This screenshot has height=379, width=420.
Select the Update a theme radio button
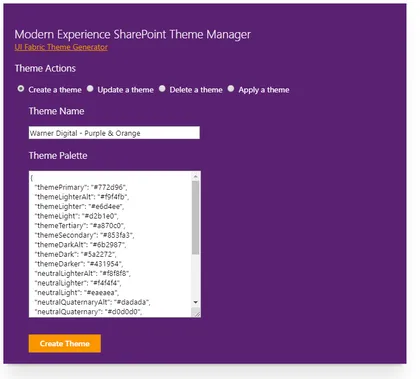coord(90,89)
